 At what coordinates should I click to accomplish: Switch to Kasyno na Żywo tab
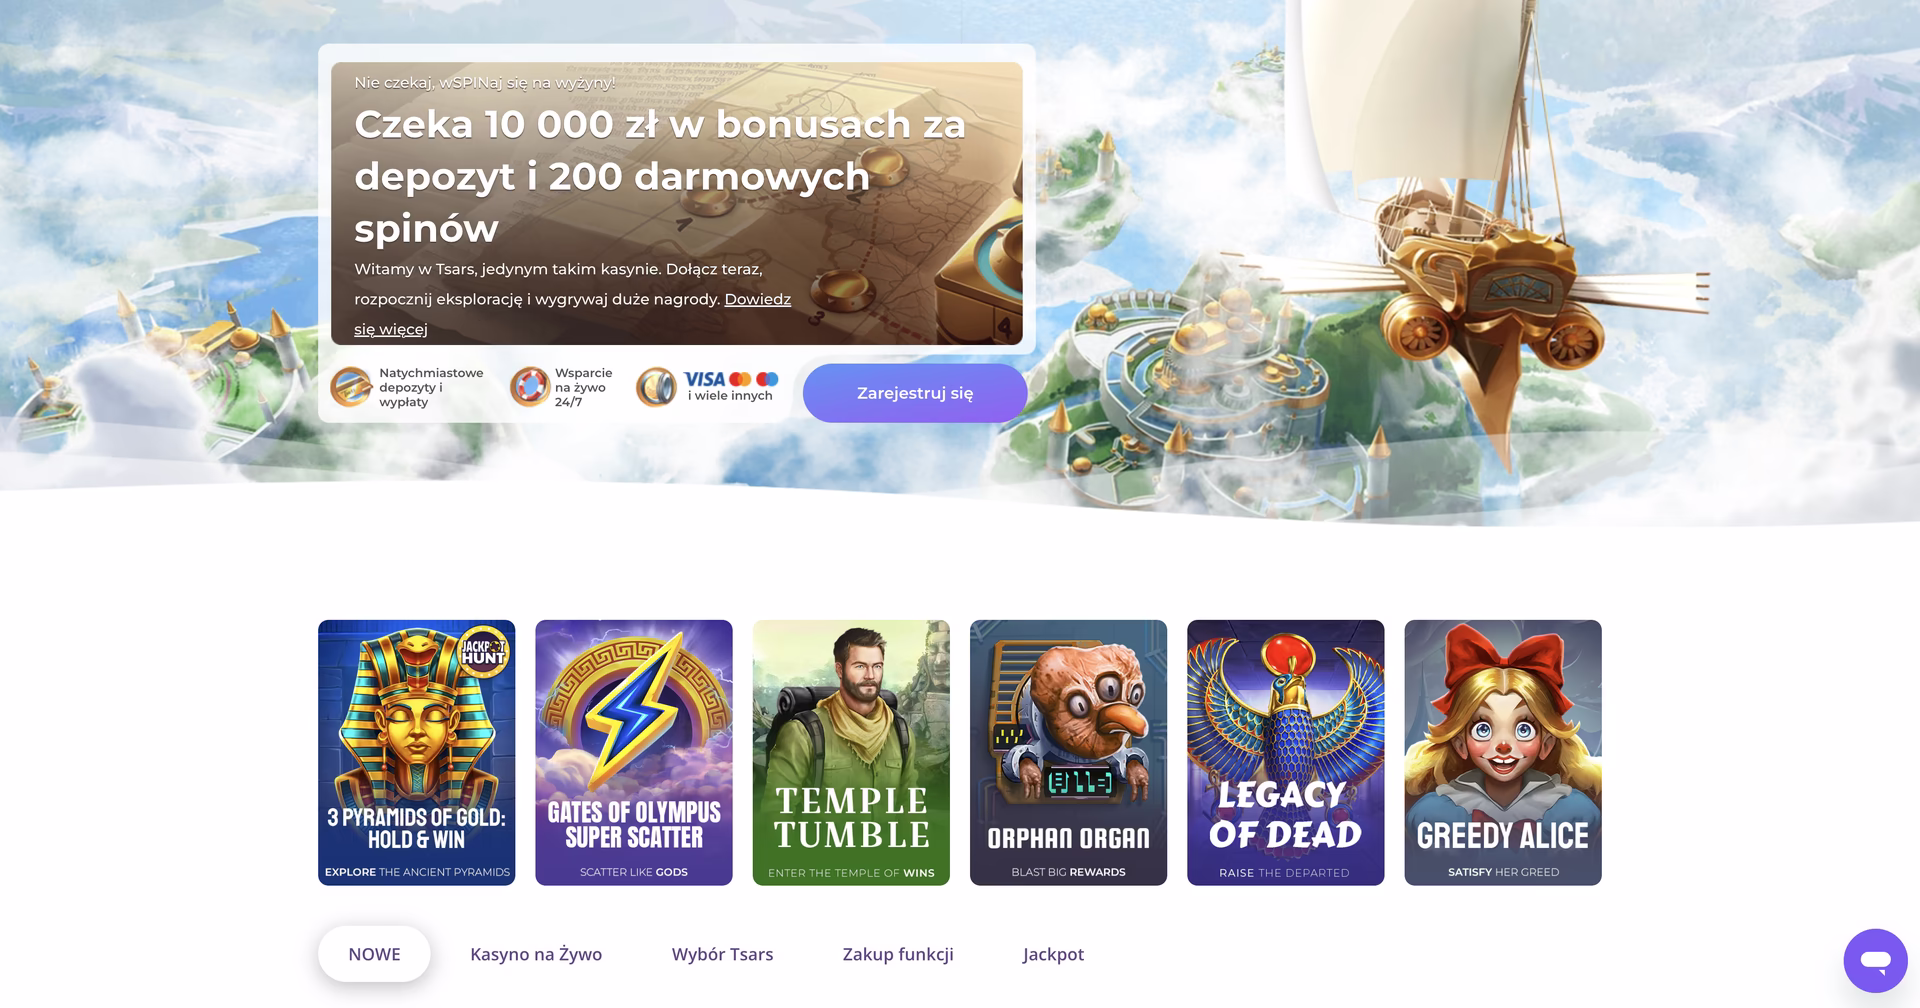point(536,954)
